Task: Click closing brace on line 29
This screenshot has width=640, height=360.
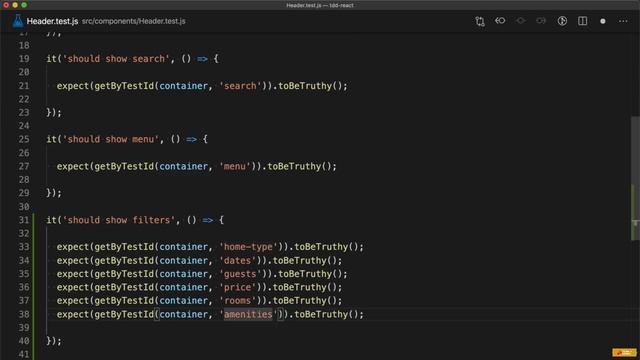Action: pyautogui.click(x=49, y=193)
